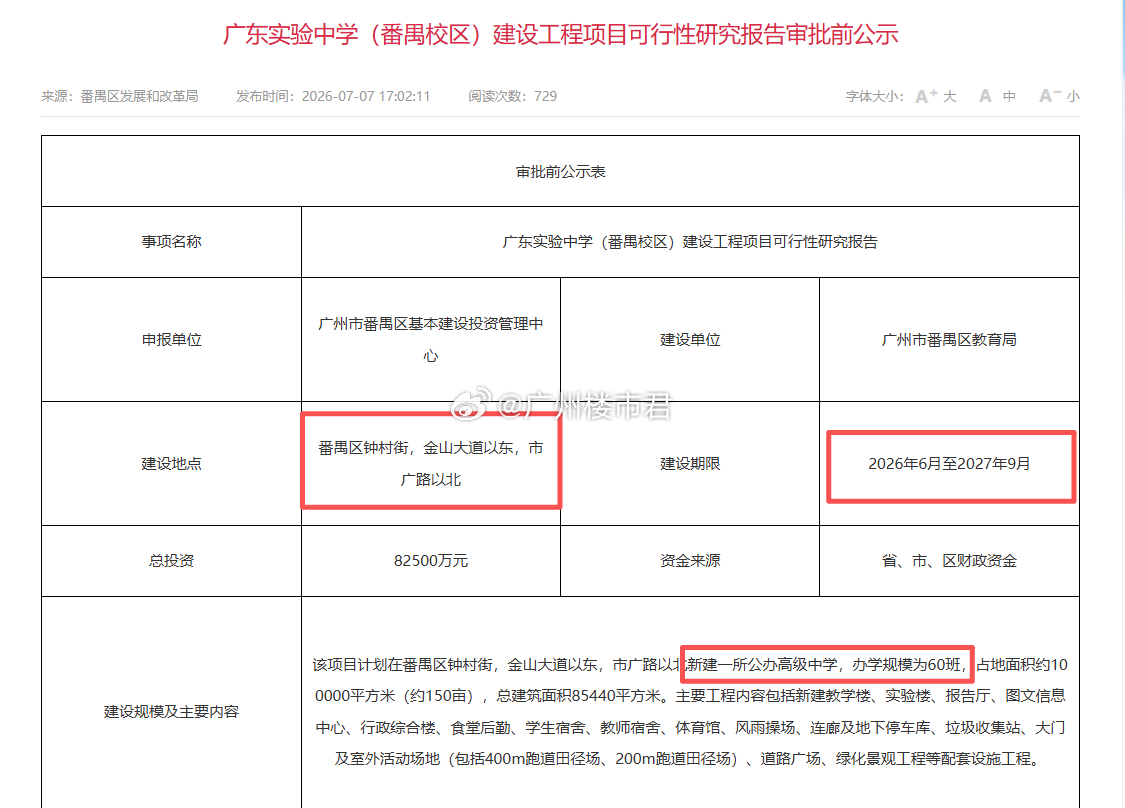Click table header 审批前公示表

tap(560, 172)
